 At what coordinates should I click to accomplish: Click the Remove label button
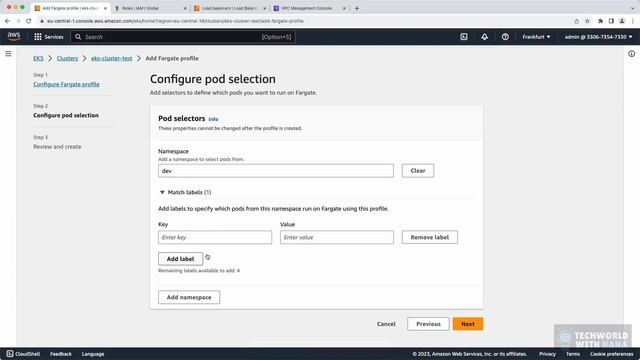coord(429,237)
